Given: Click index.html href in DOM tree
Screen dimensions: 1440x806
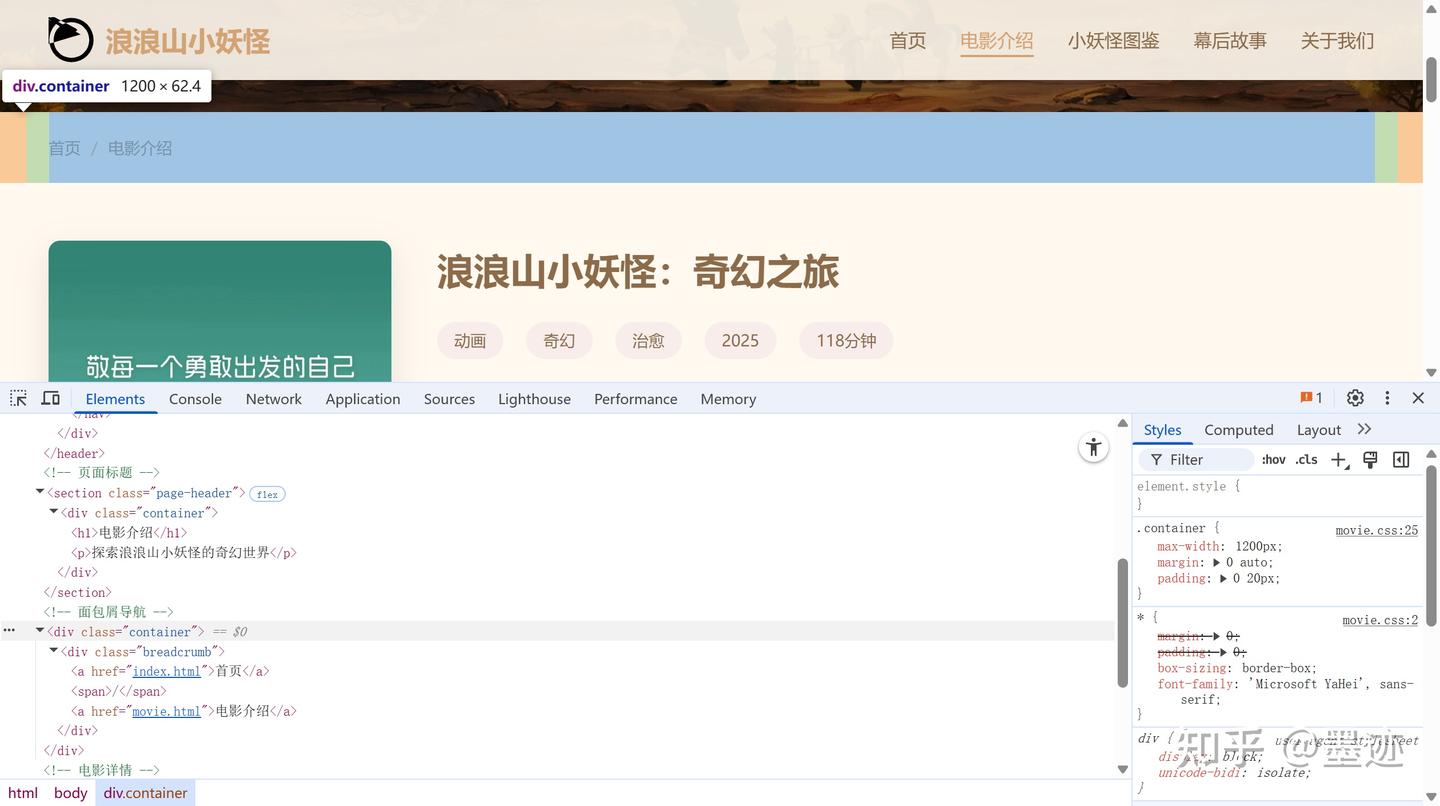Looking at the screenshot, I should coord(167,671).
